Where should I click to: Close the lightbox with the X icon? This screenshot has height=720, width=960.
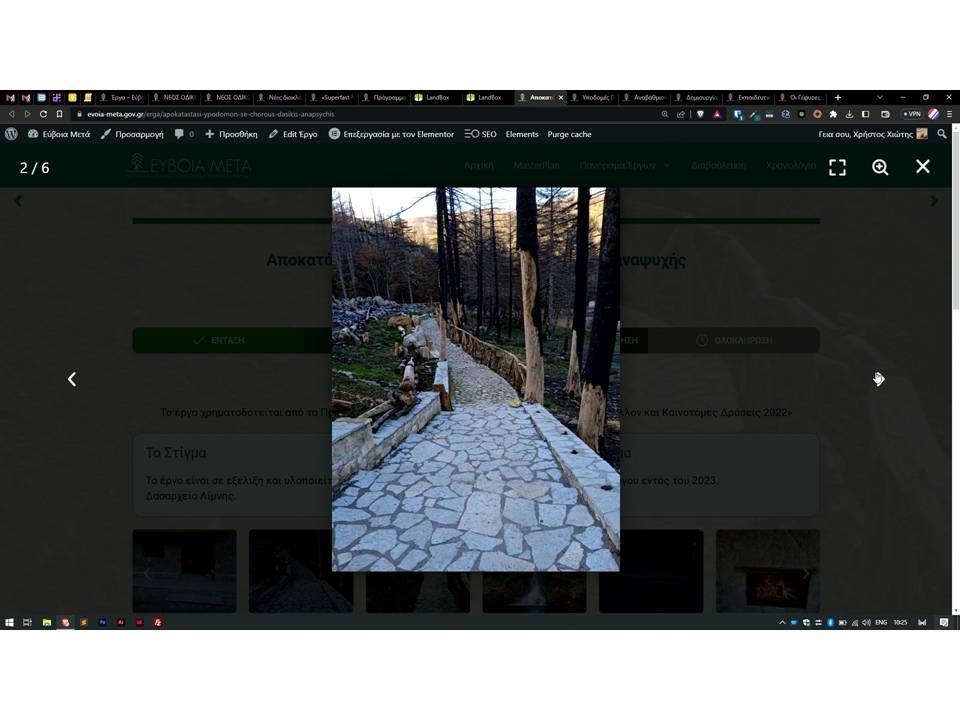[x=923, y=167]
